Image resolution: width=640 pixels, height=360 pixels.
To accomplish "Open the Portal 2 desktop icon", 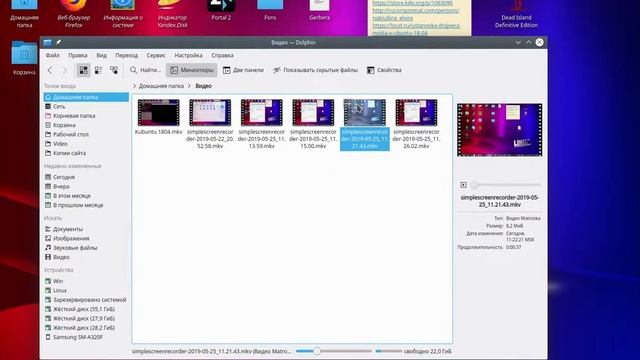I will point(221,11).
